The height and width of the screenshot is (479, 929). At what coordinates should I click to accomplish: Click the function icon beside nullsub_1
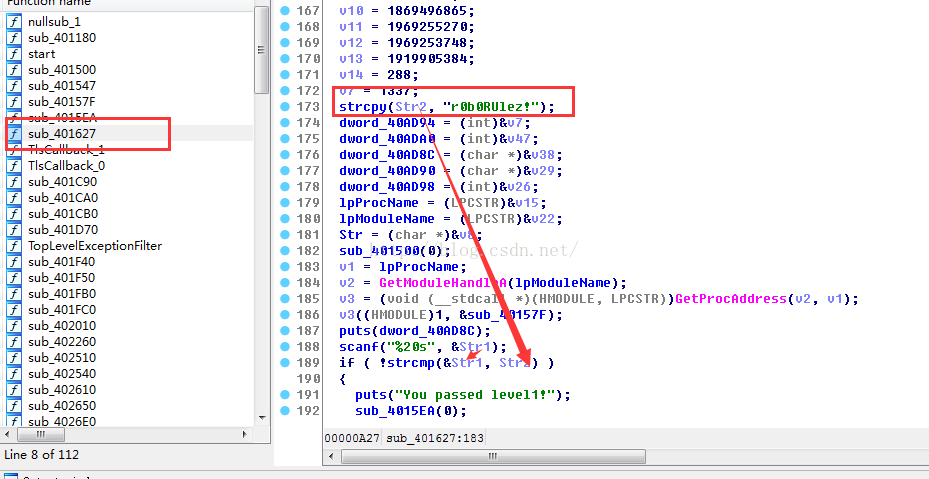(14, 22)
